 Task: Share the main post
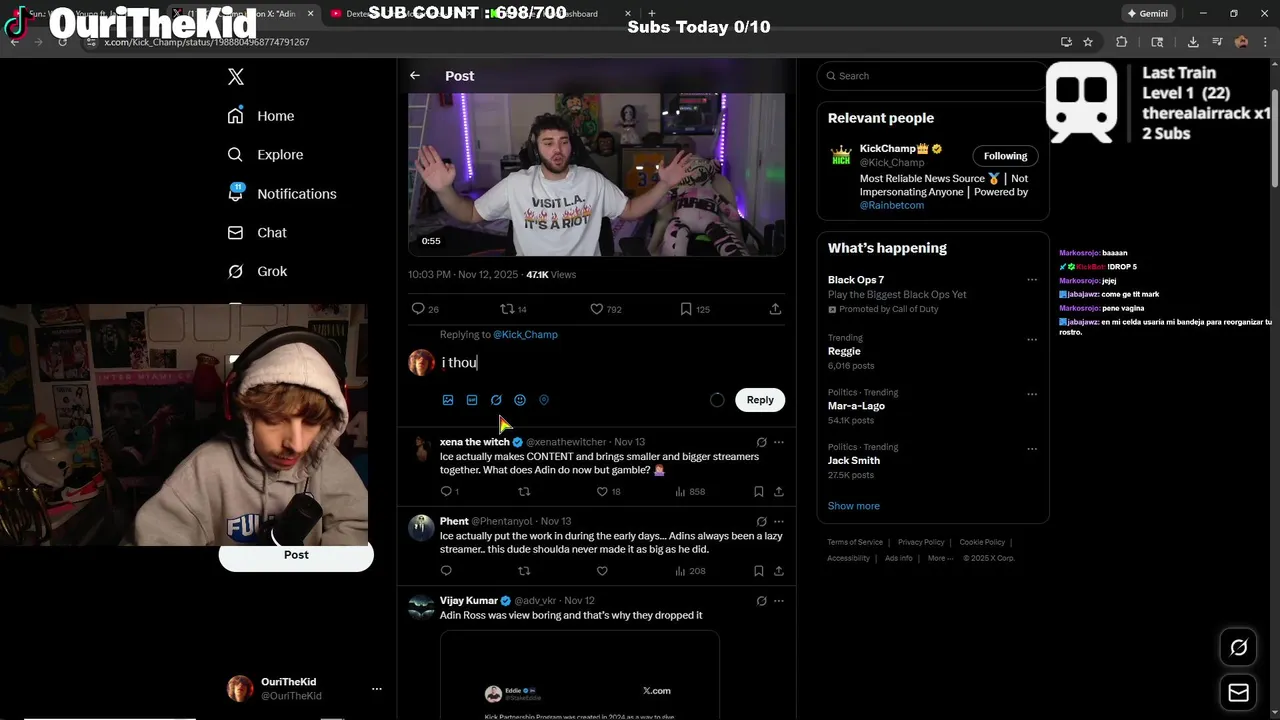tap(775, 309)
